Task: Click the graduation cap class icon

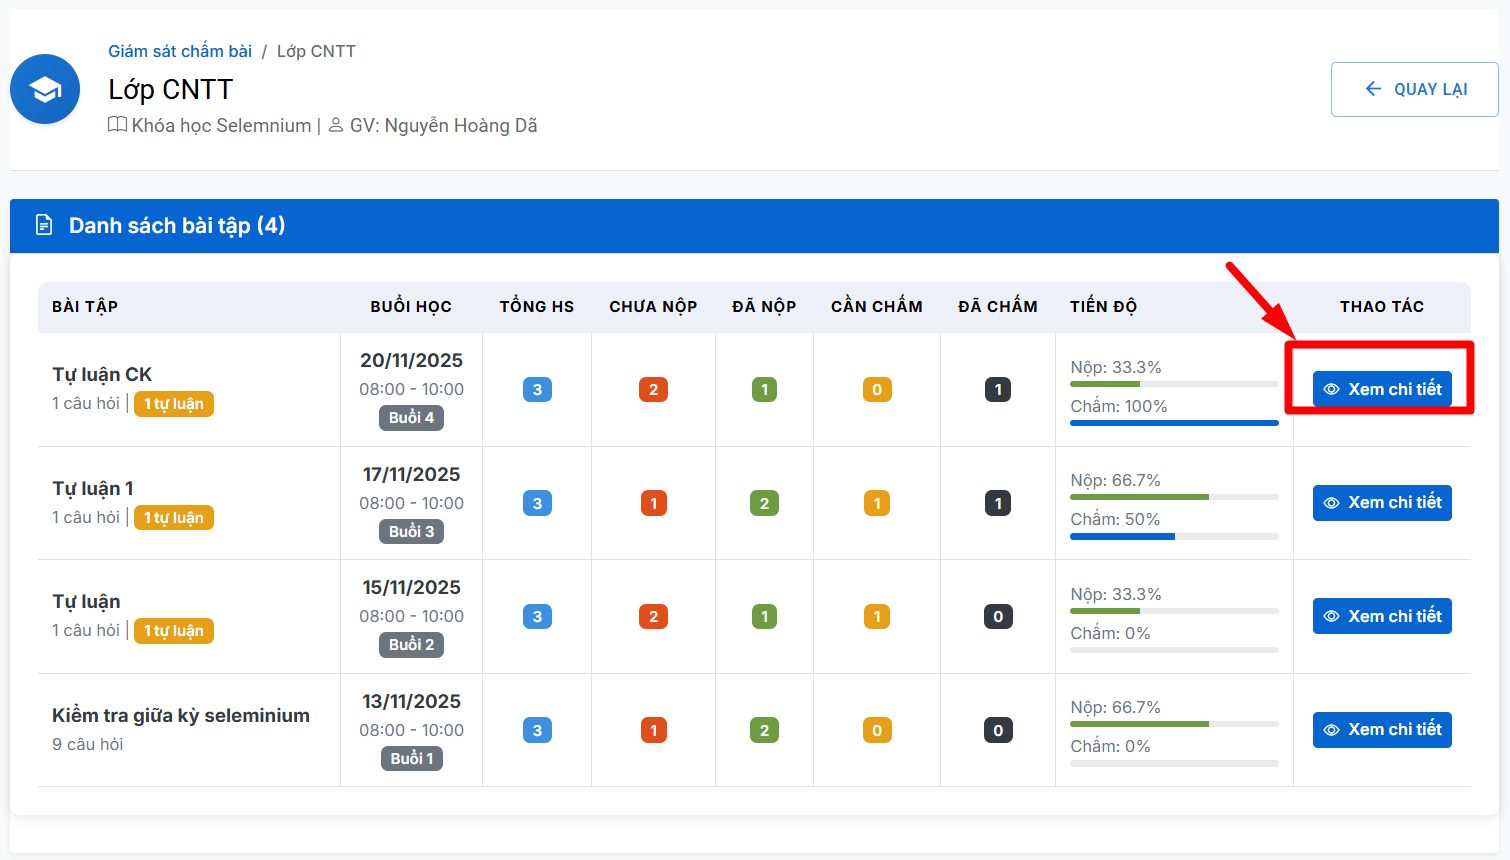Action: coord(45,90)
